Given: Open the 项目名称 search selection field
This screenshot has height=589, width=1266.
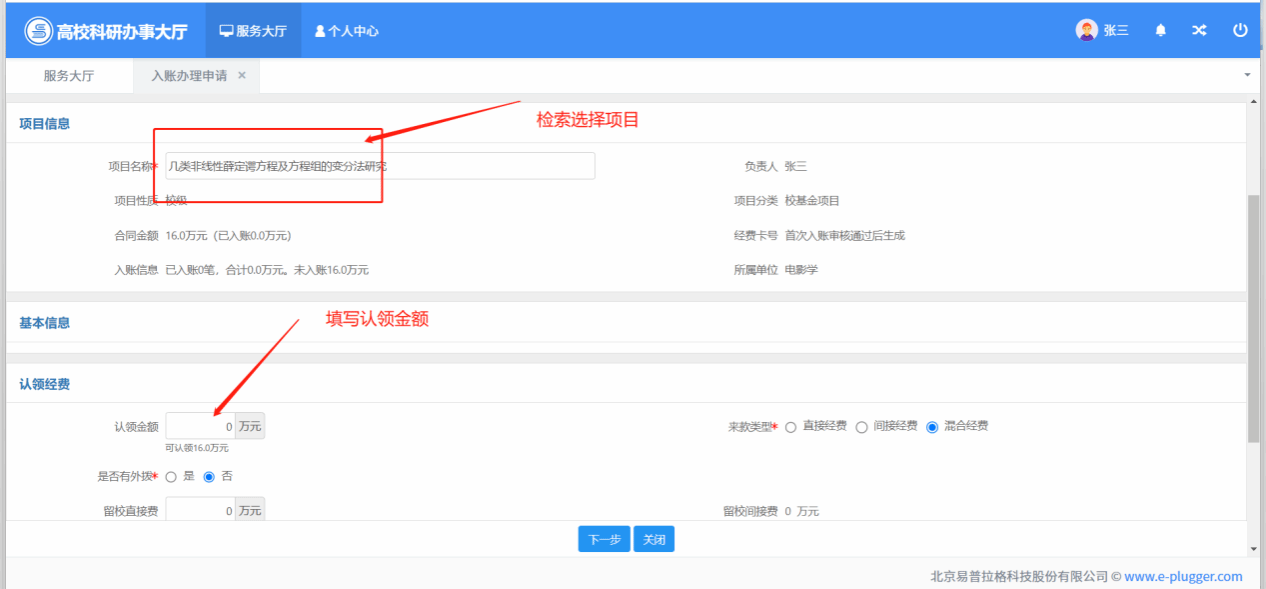Looking at the screenshot, I should coord(380,166).
